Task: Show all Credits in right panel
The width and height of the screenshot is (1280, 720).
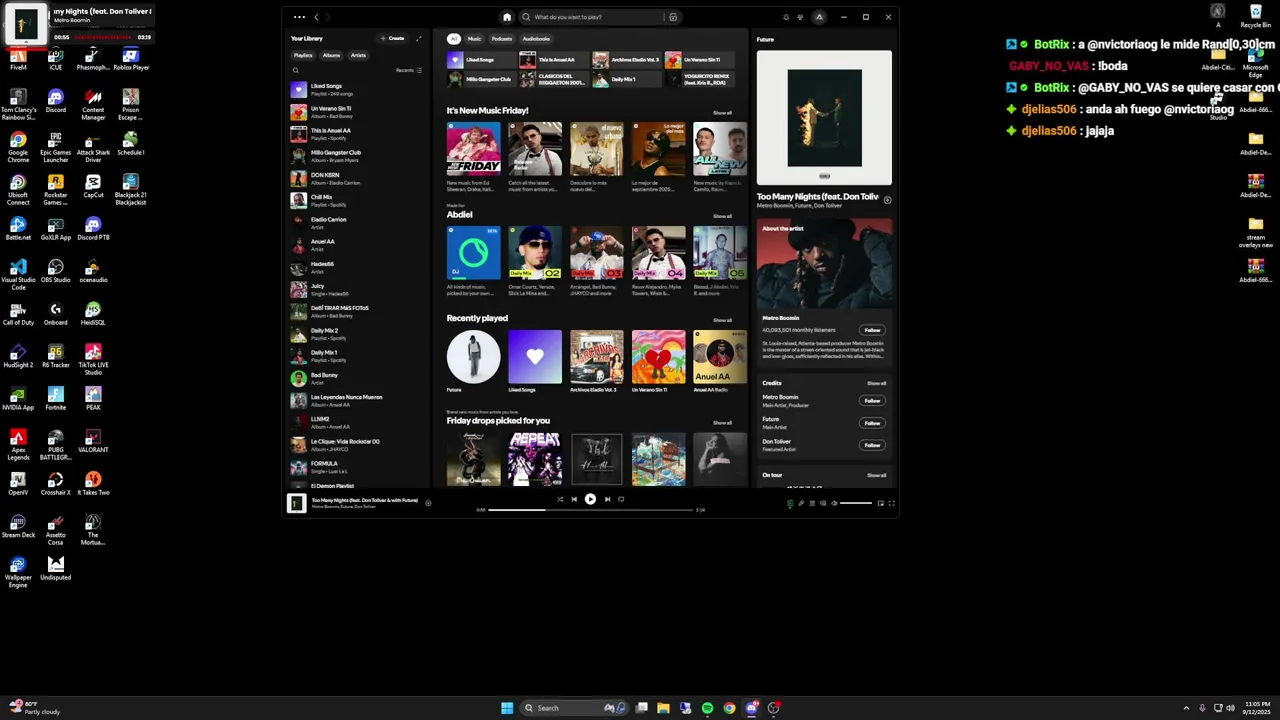Action: tap(876, 383)
